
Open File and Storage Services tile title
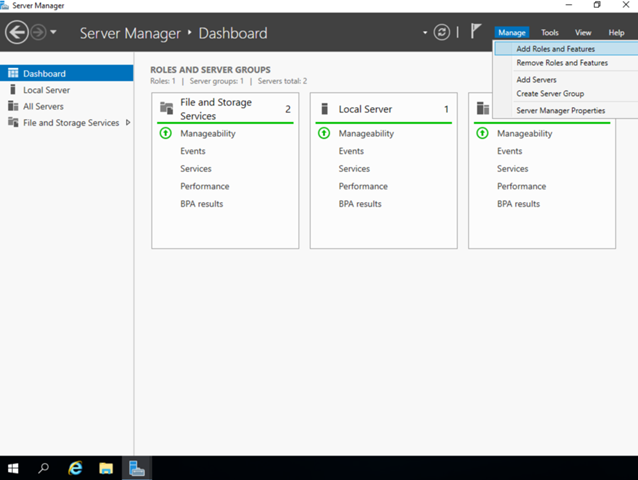click(216, 109)
